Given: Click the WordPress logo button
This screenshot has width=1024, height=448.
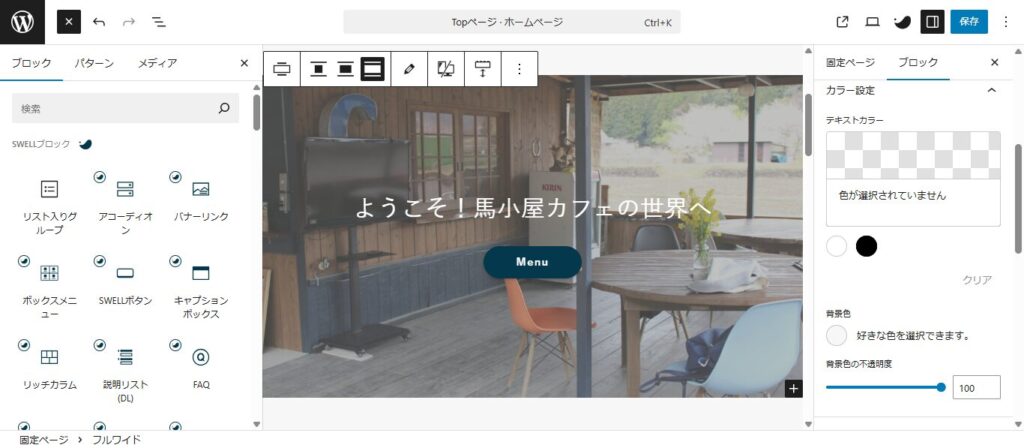Looking at the screenshot, I should click(22, 22).
